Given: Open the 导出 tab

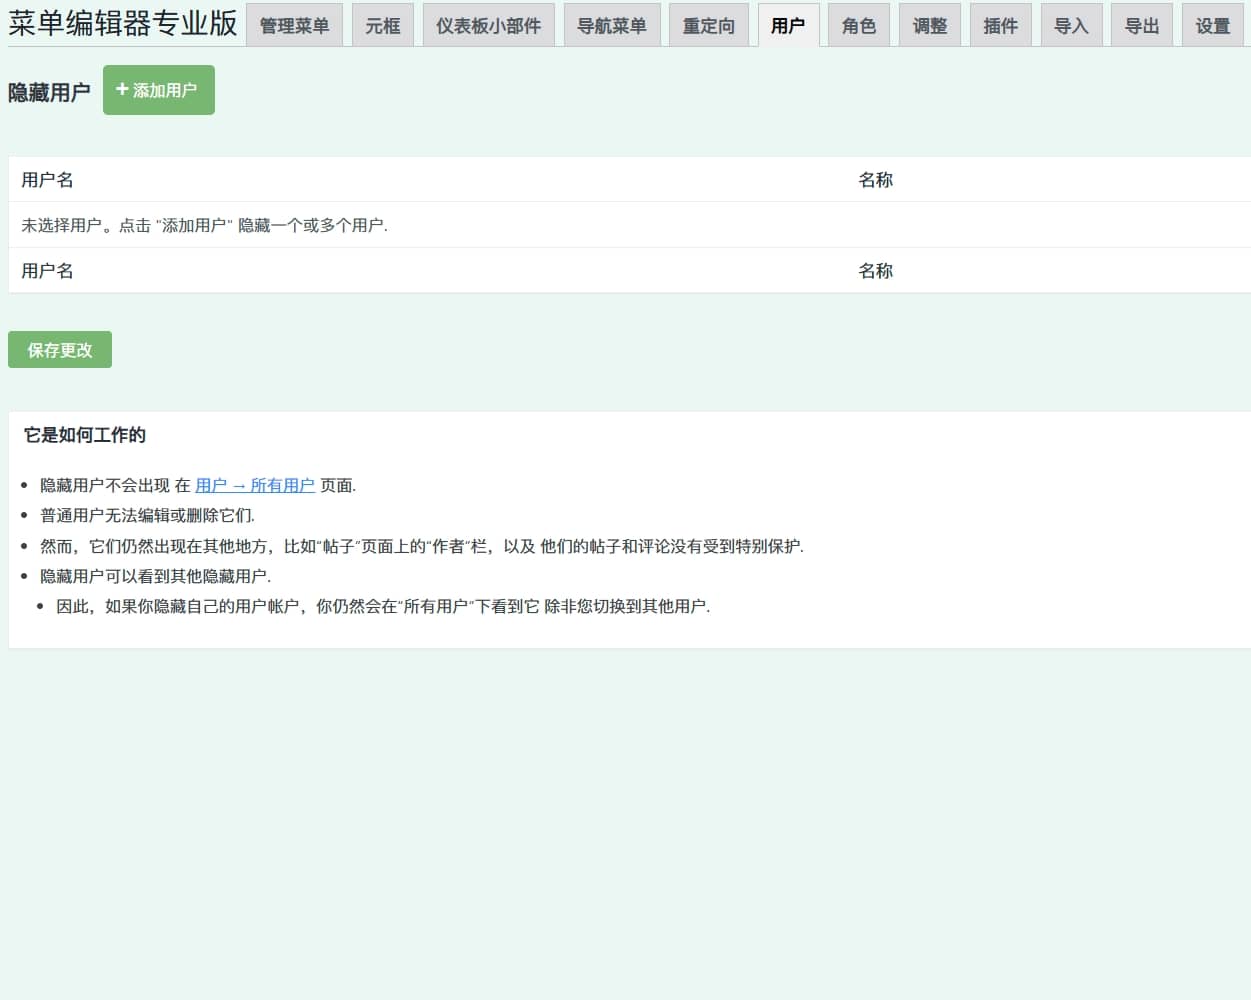Looking at the screenshot, I should tap(1141, 26).
